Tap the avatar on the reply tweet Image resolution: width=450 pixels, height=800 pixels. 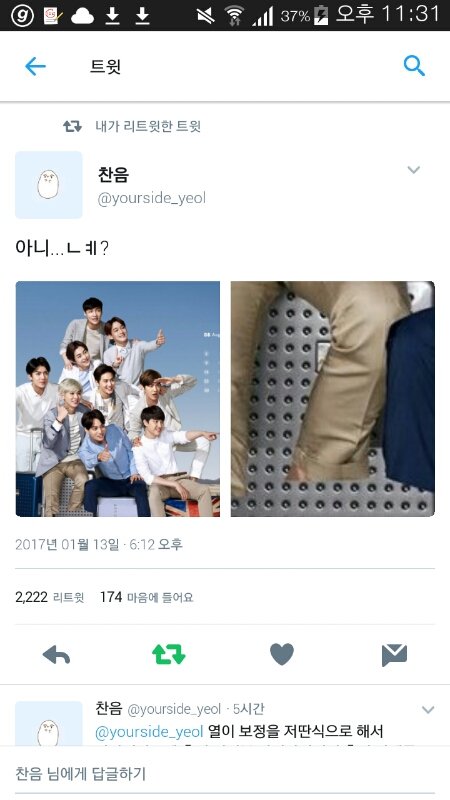49,724
